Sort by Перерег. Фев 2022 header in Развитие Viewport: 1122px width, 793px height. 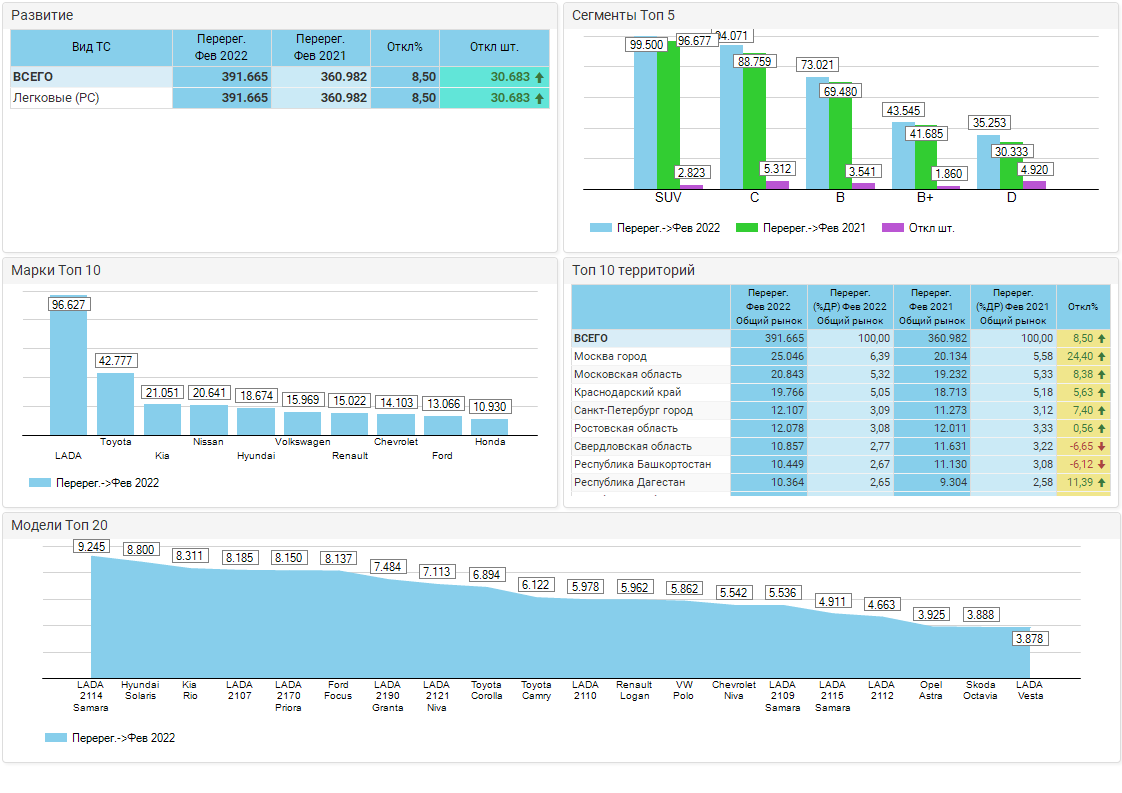pyautogui.click(x=221, y=47)
